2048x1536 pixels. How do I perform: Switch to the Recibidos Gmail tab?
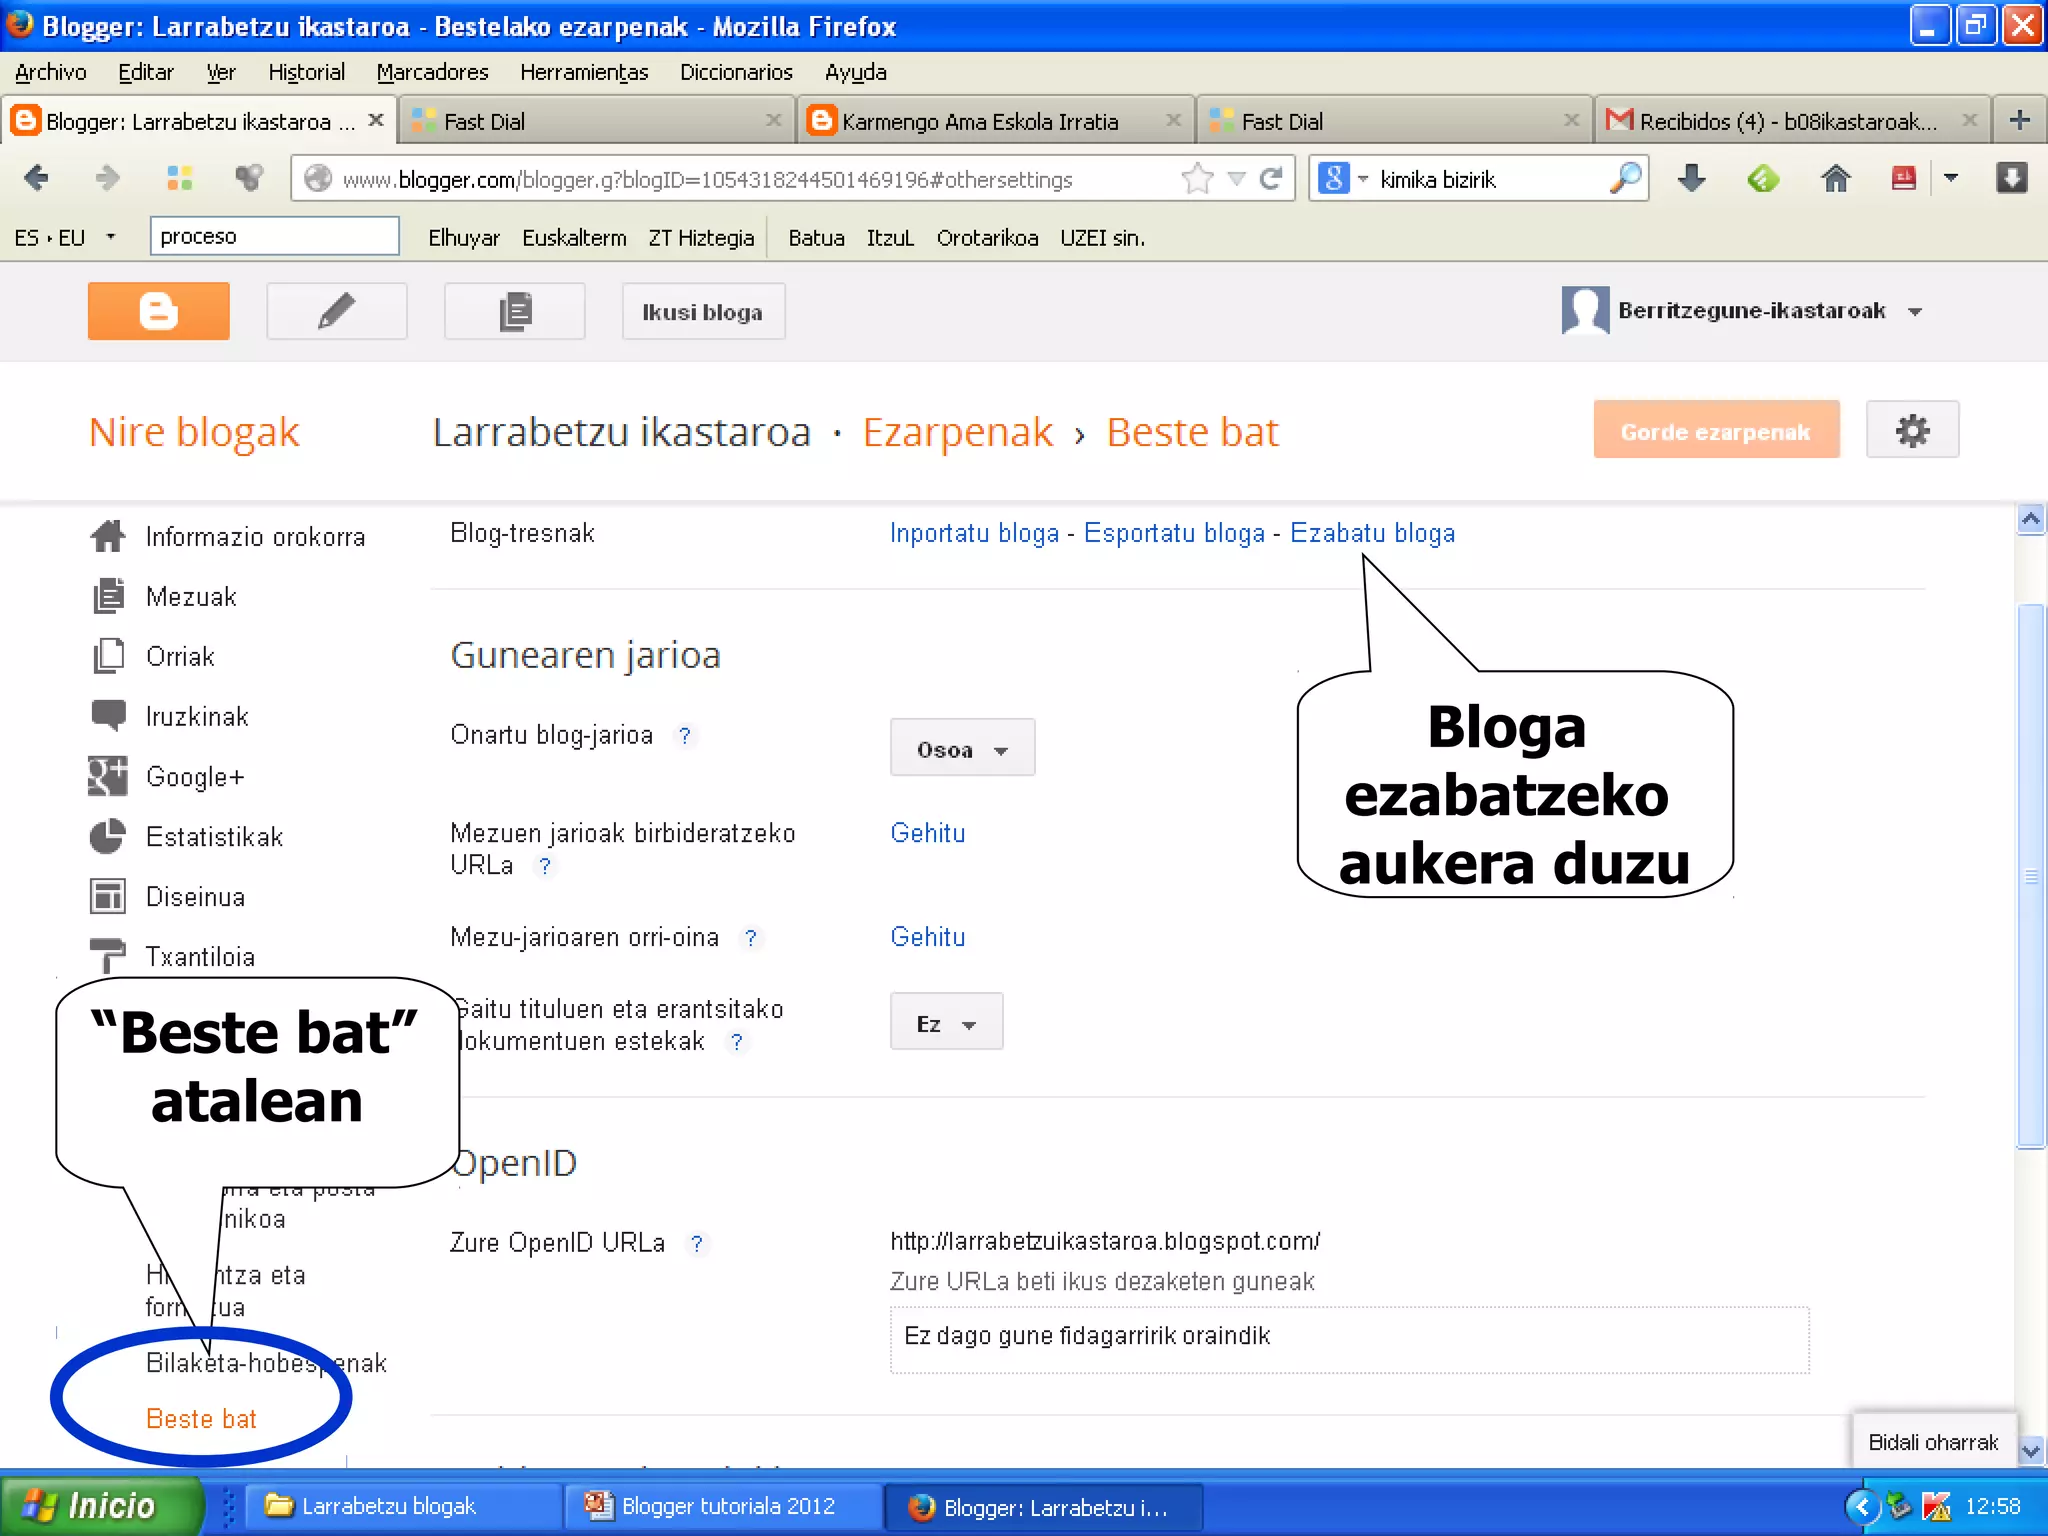tap(1790, 120)
